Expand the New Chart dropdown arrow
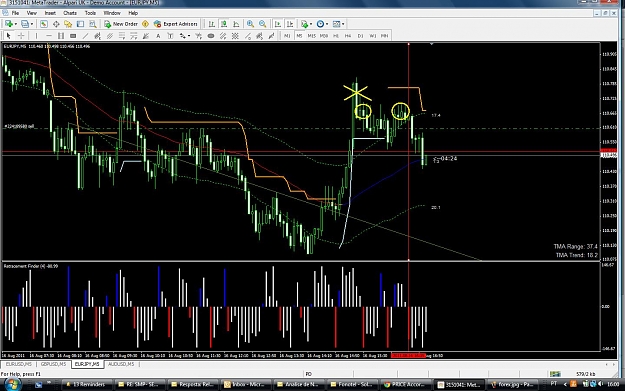 tap(16, 24)
